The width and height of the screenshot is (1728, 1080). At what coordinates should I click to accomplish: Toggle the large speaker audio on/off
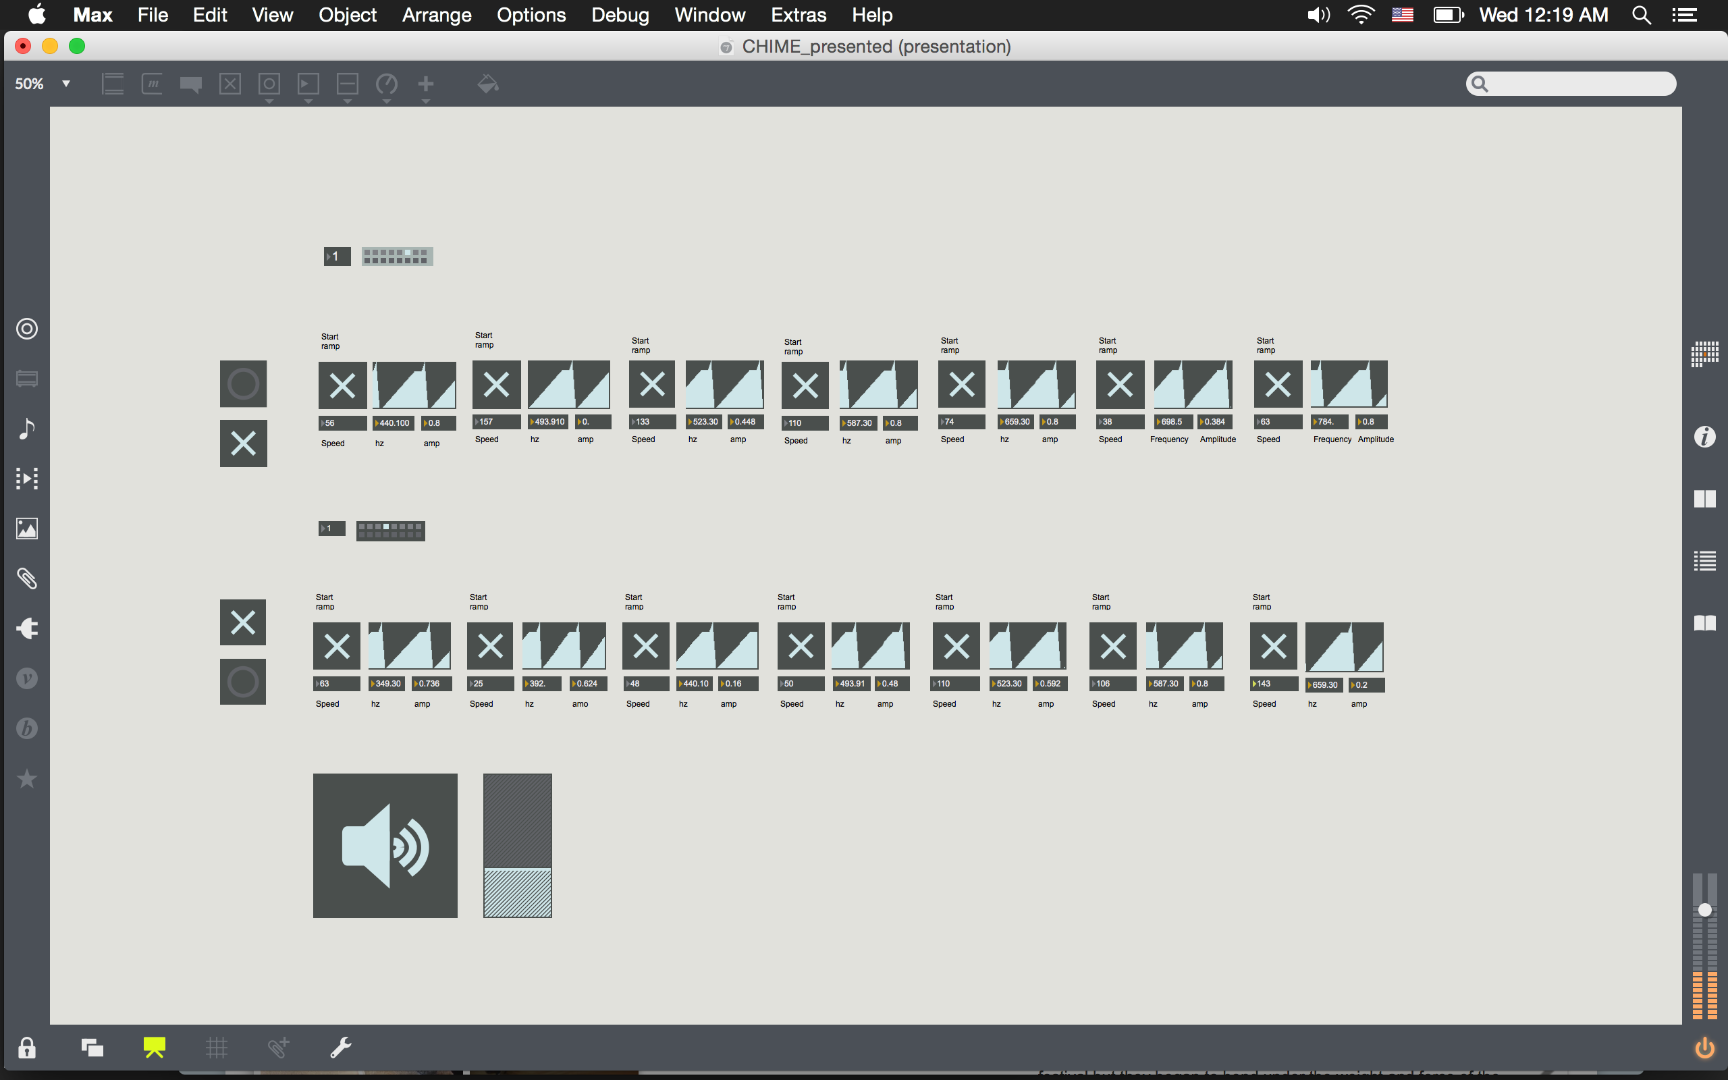(x=385, y=846)
